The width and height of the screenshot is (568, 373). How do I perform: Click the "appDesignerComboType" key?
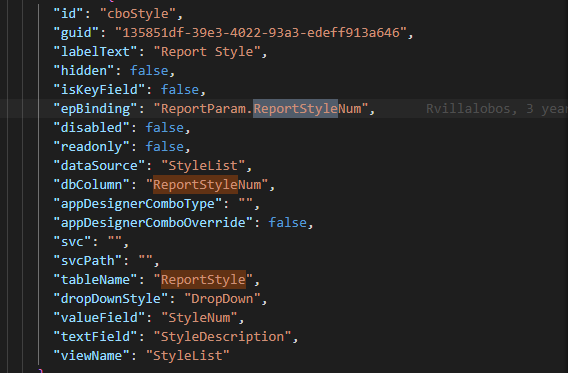(138, 204)
